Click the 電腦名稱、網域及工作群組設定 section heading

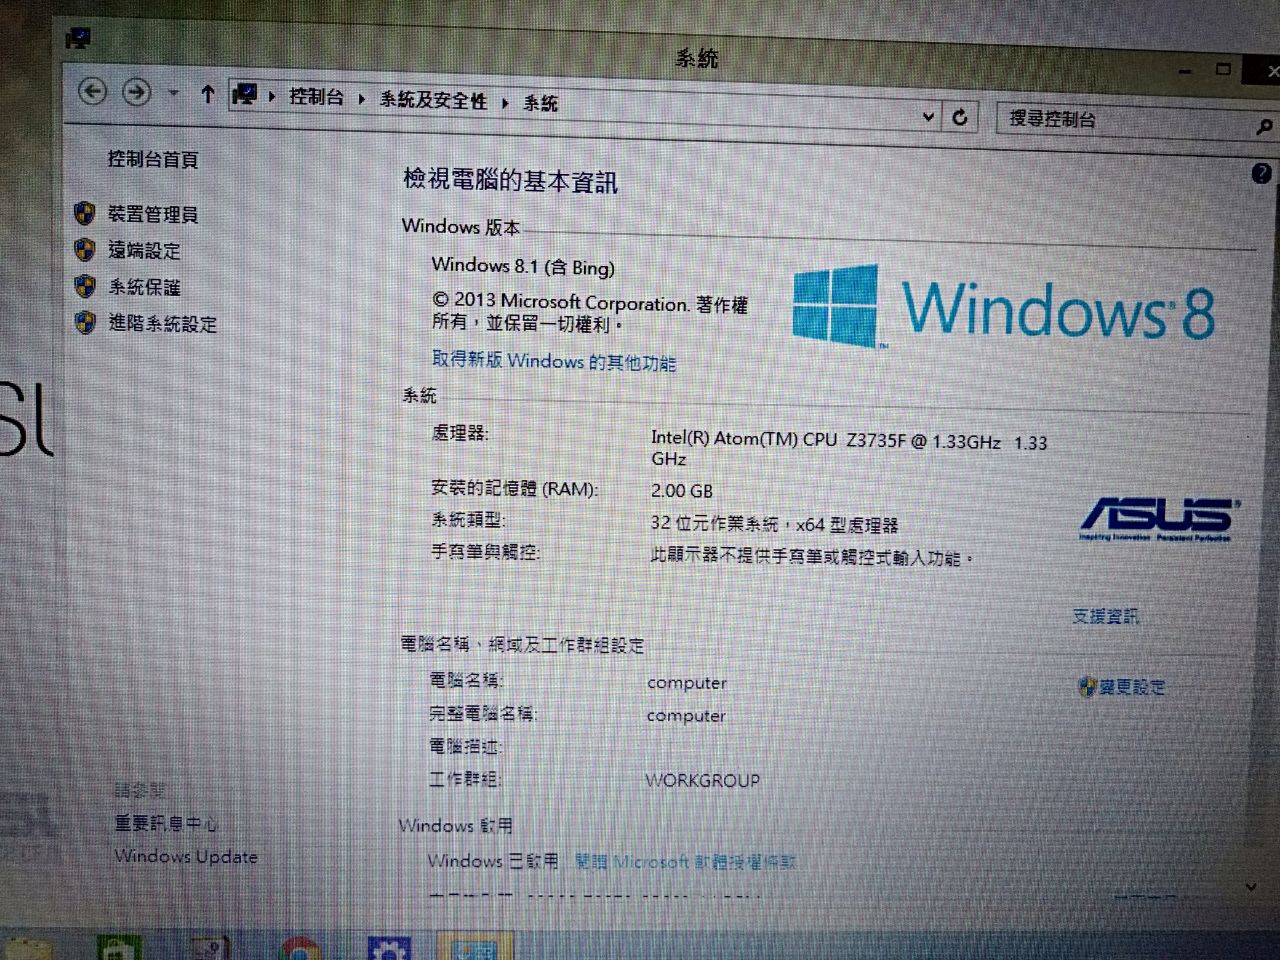point(523,645)
